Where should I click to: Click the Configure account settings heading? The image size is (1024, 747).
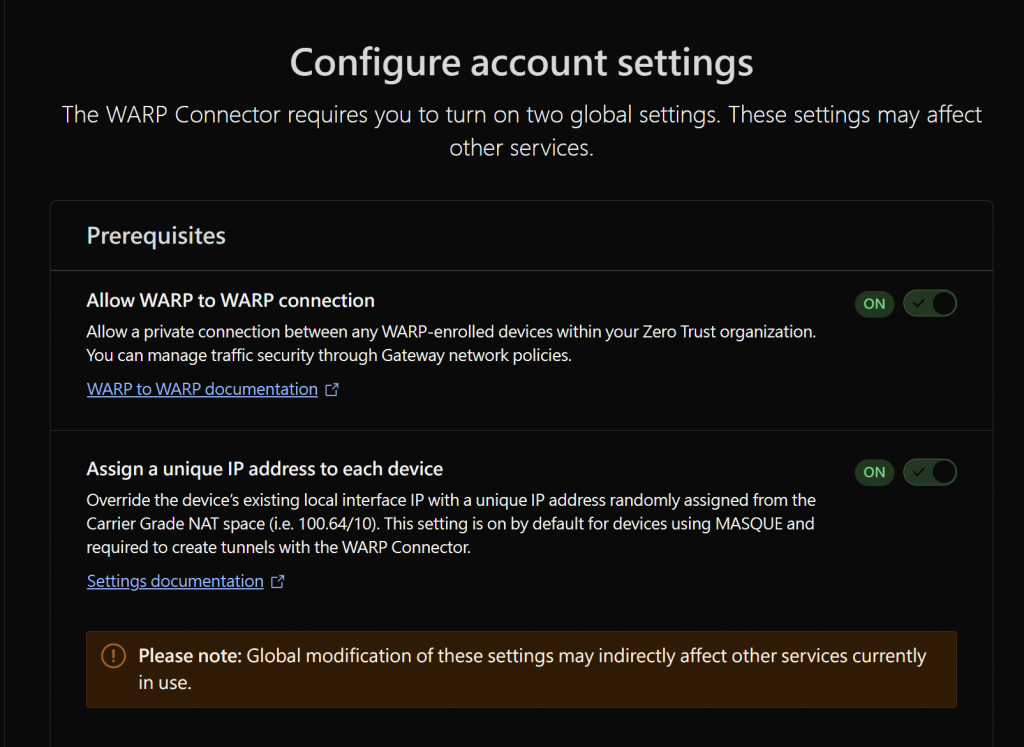coord(521,63)
